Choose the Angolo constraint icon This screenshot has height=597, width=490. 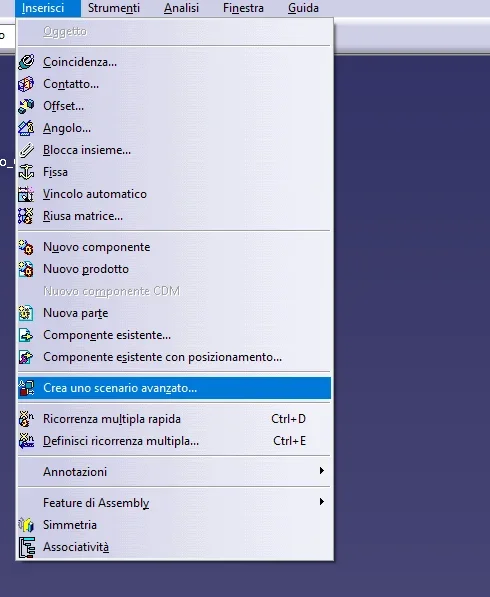26,128
